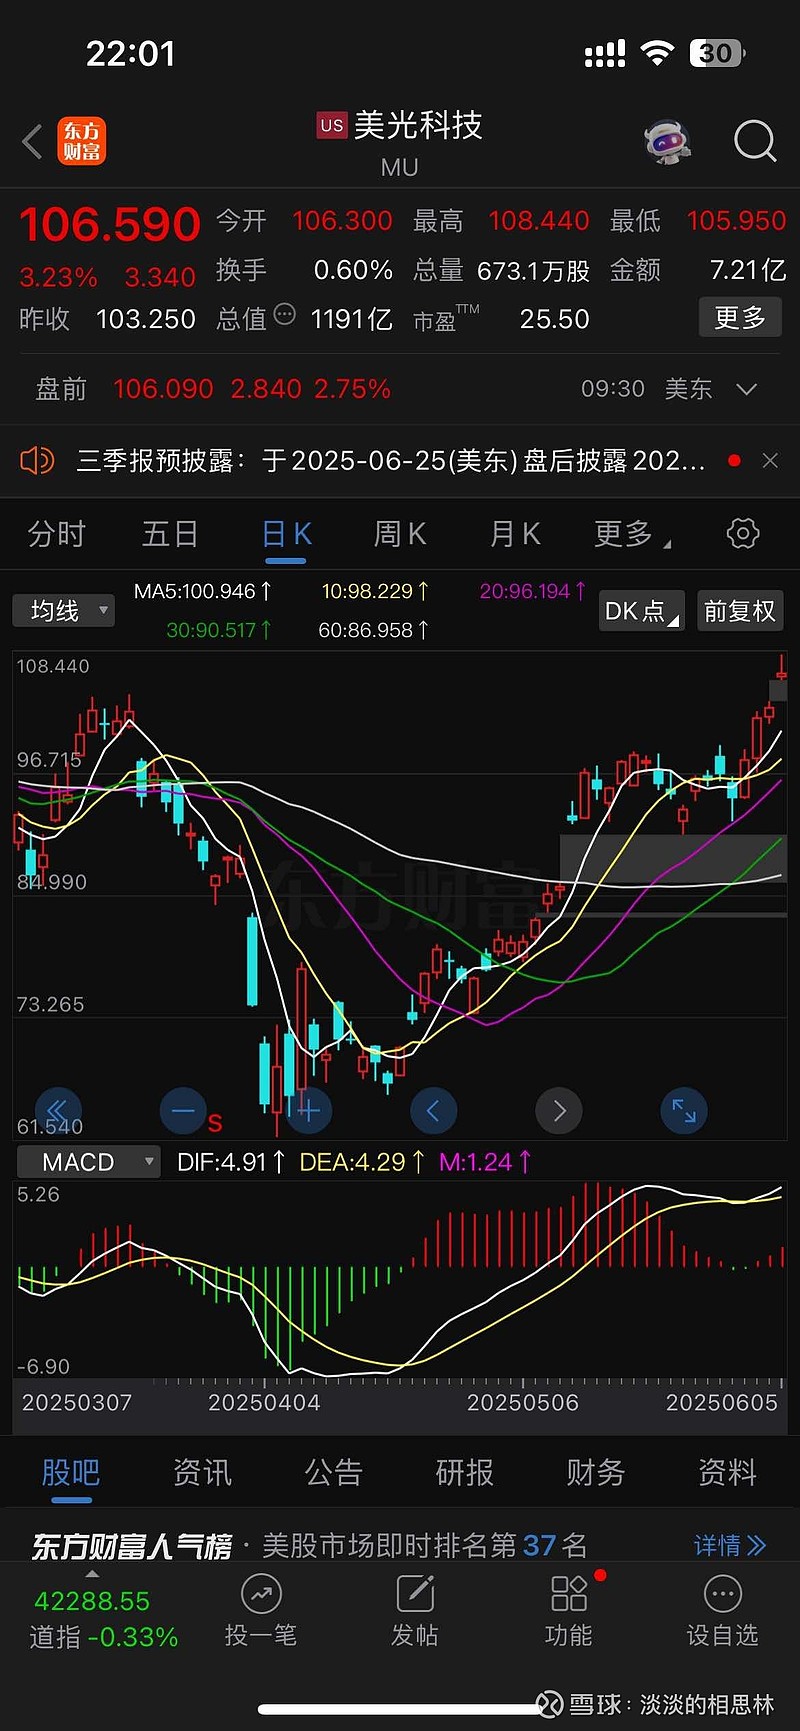The height and width of the screenshot is (1731, 800).
Task: Tap the 20250404 date axis label
Action: point(264,1403)
